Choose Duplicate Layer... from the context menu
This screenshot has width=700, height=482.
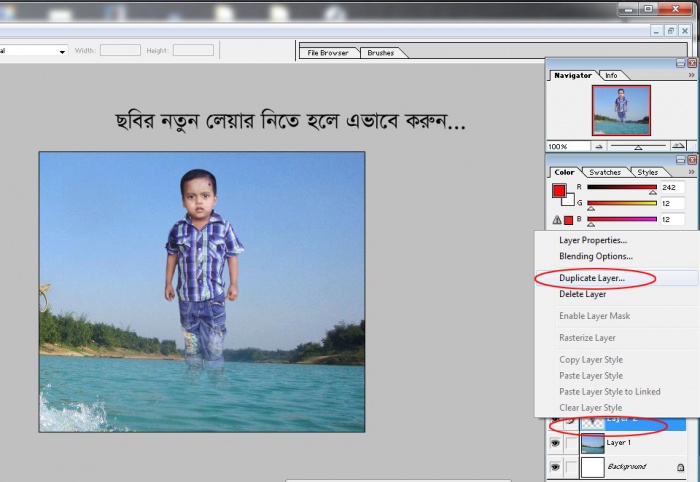[592, 278]
